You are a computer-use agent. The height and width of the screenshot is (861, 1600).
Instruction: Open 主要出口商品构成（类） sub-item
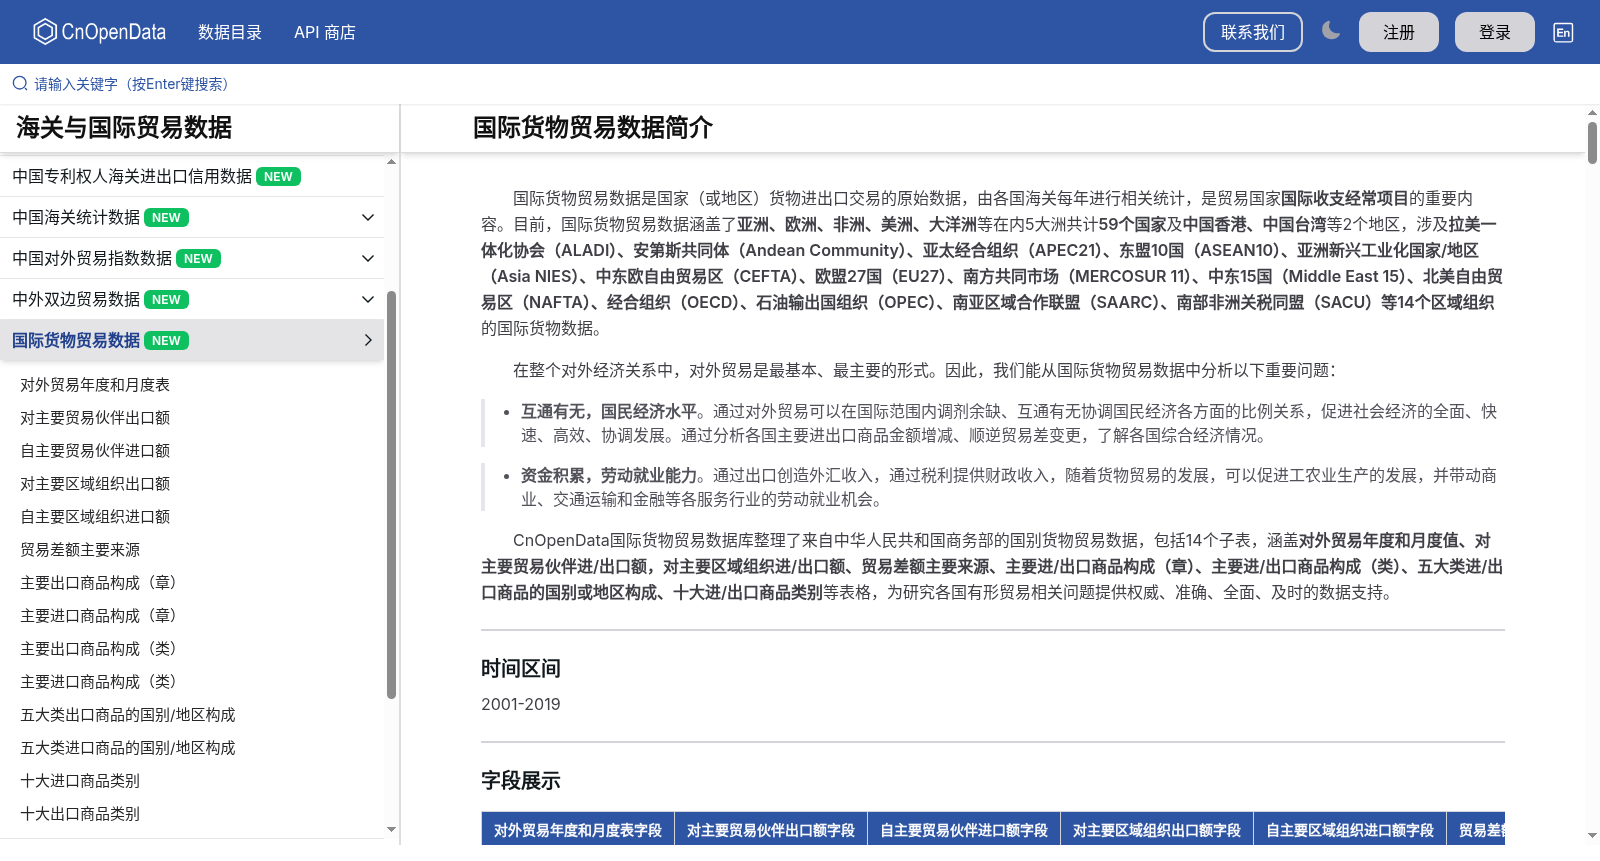coord(98,648)
